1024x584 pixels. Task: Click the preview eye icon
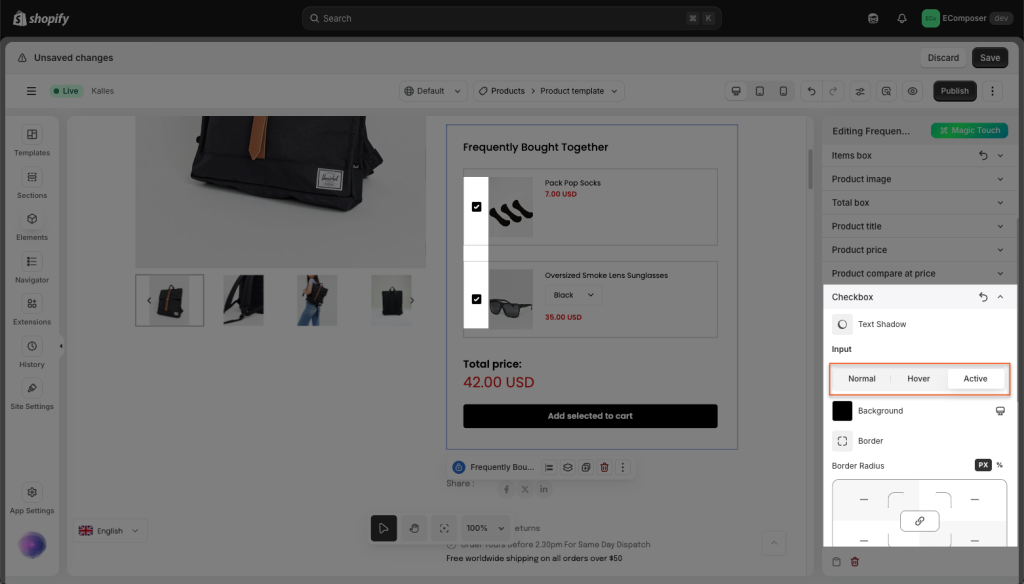(912, 91)
